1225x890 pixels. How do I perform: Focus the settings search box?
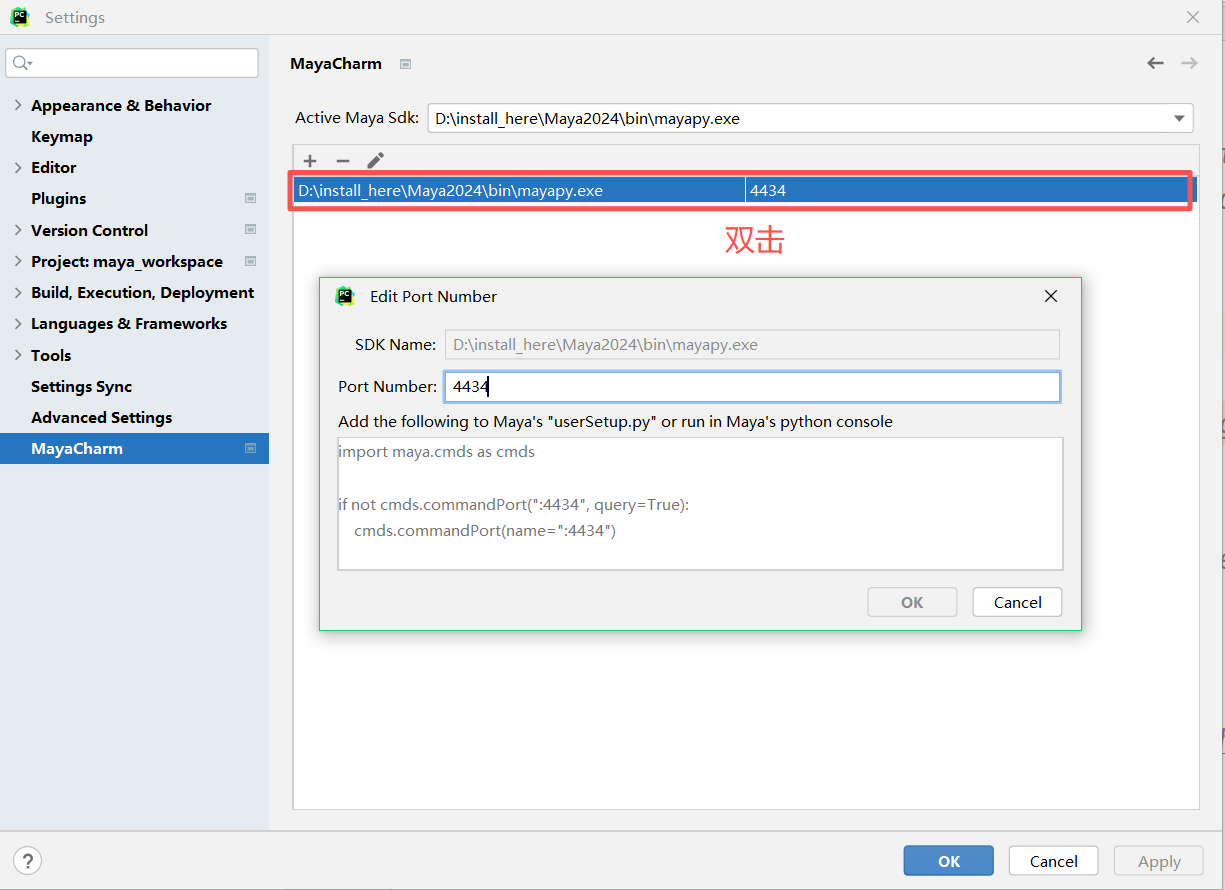click(x=132, y=63)
